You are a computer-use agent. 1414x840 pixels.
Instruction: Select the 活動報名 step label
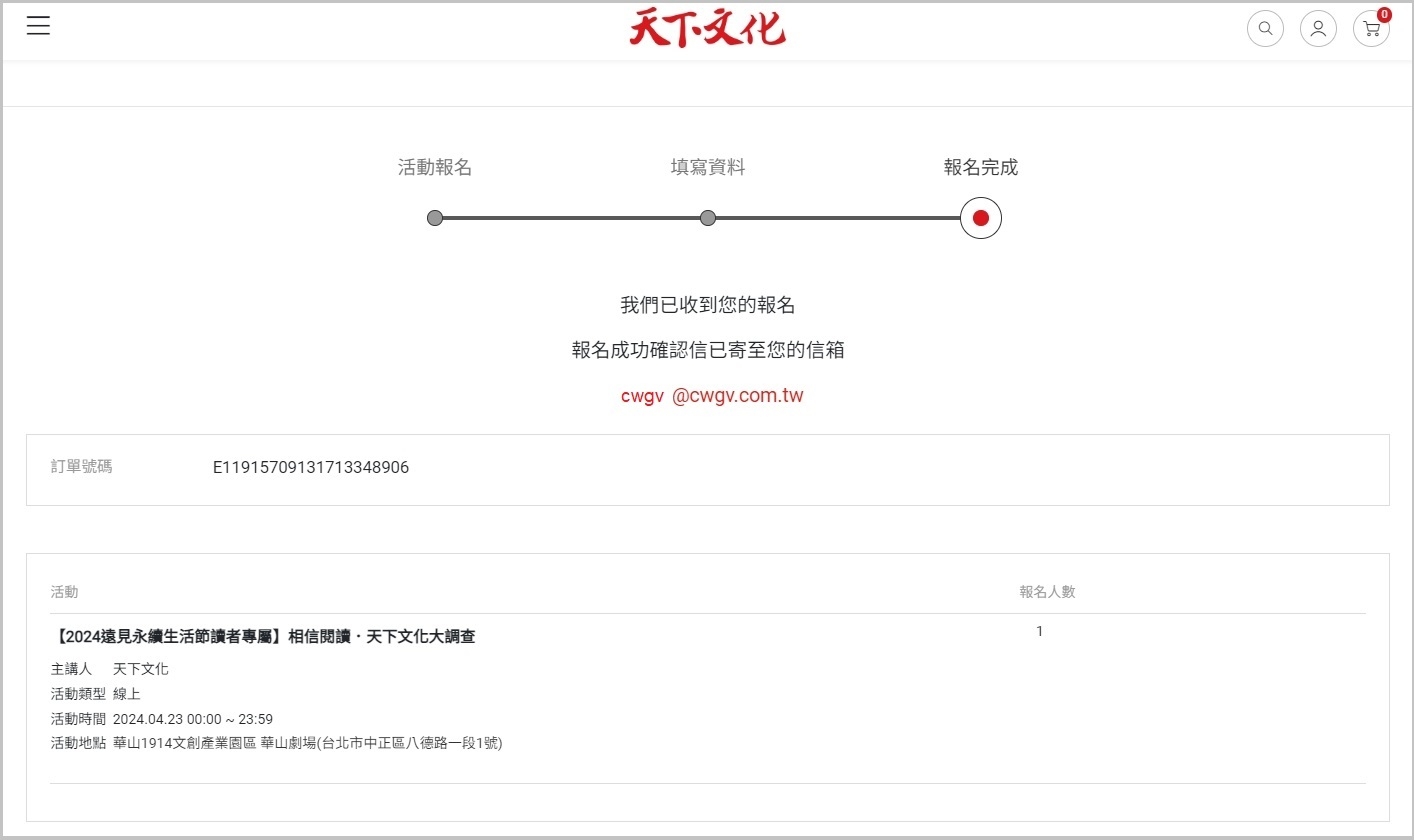435,168
